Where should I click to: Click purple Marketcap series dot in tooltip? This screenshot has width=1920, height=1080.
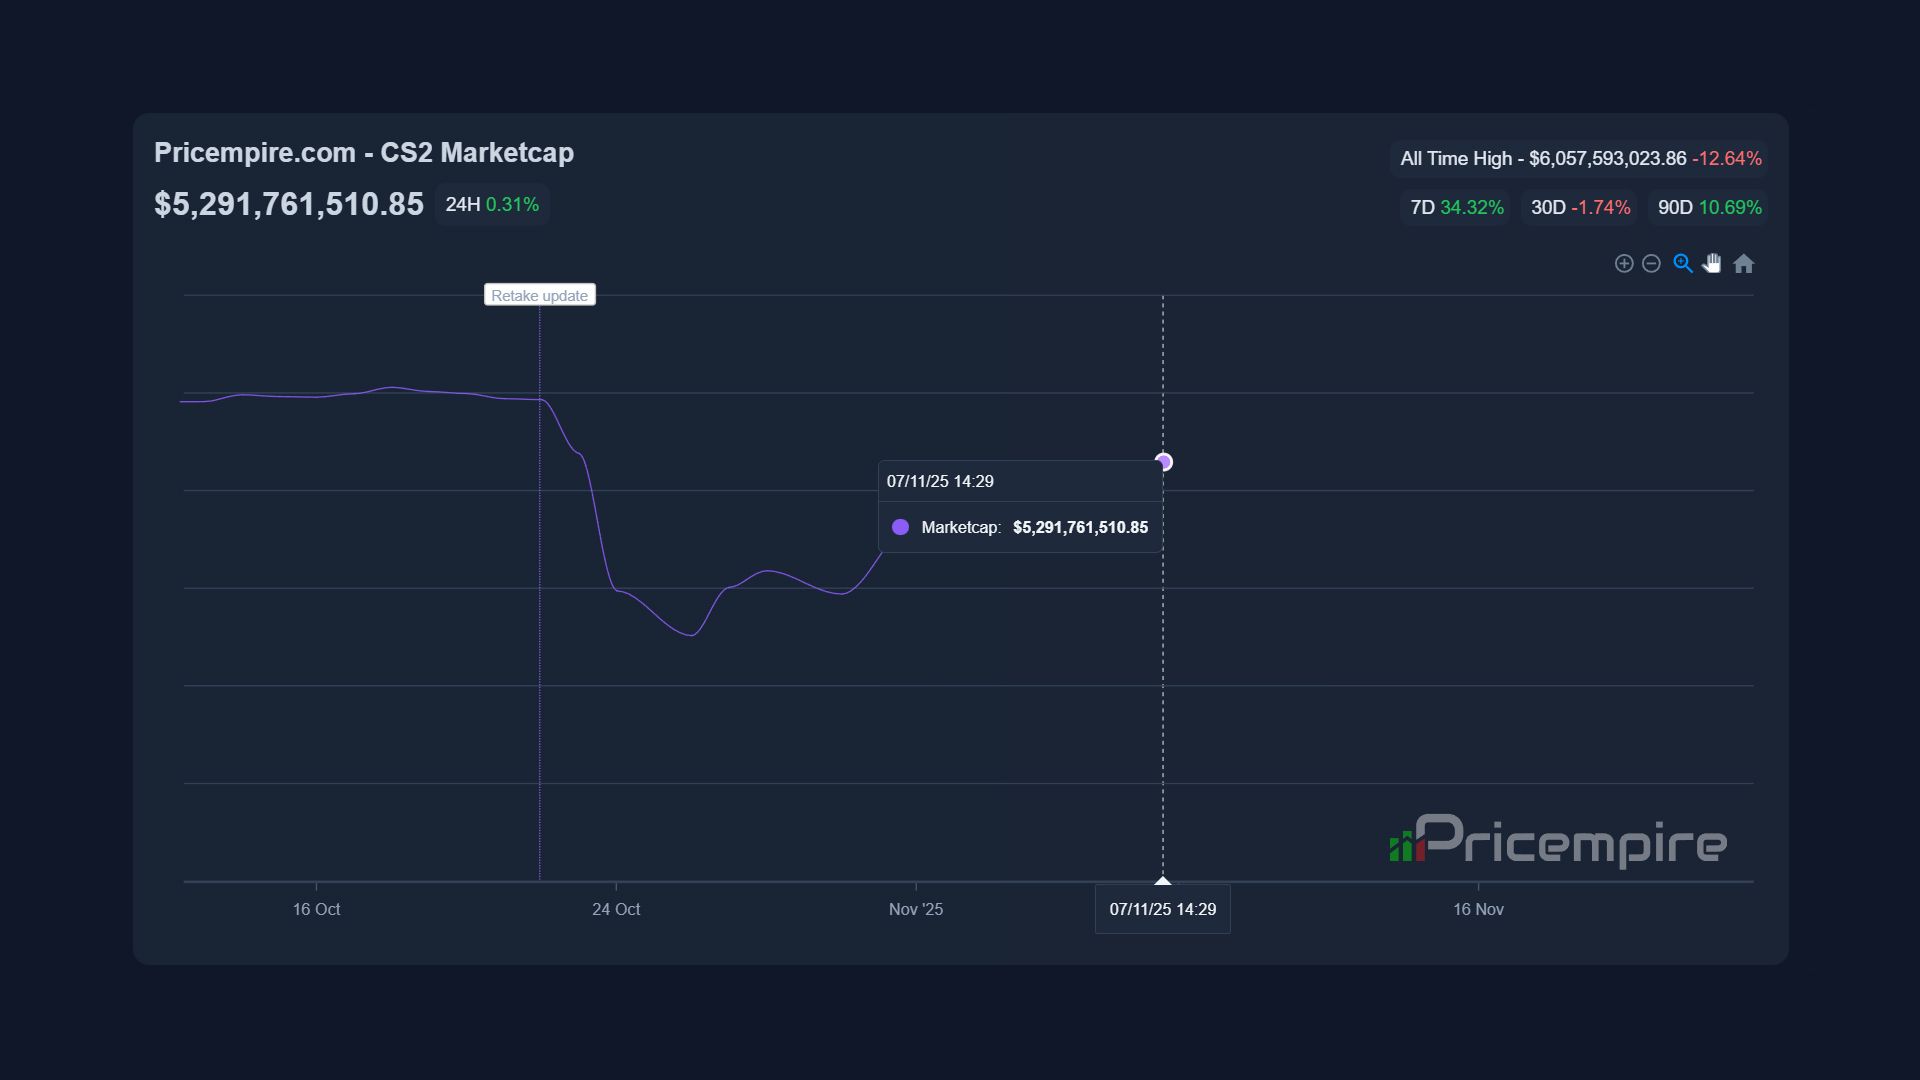tap(900, 527)
